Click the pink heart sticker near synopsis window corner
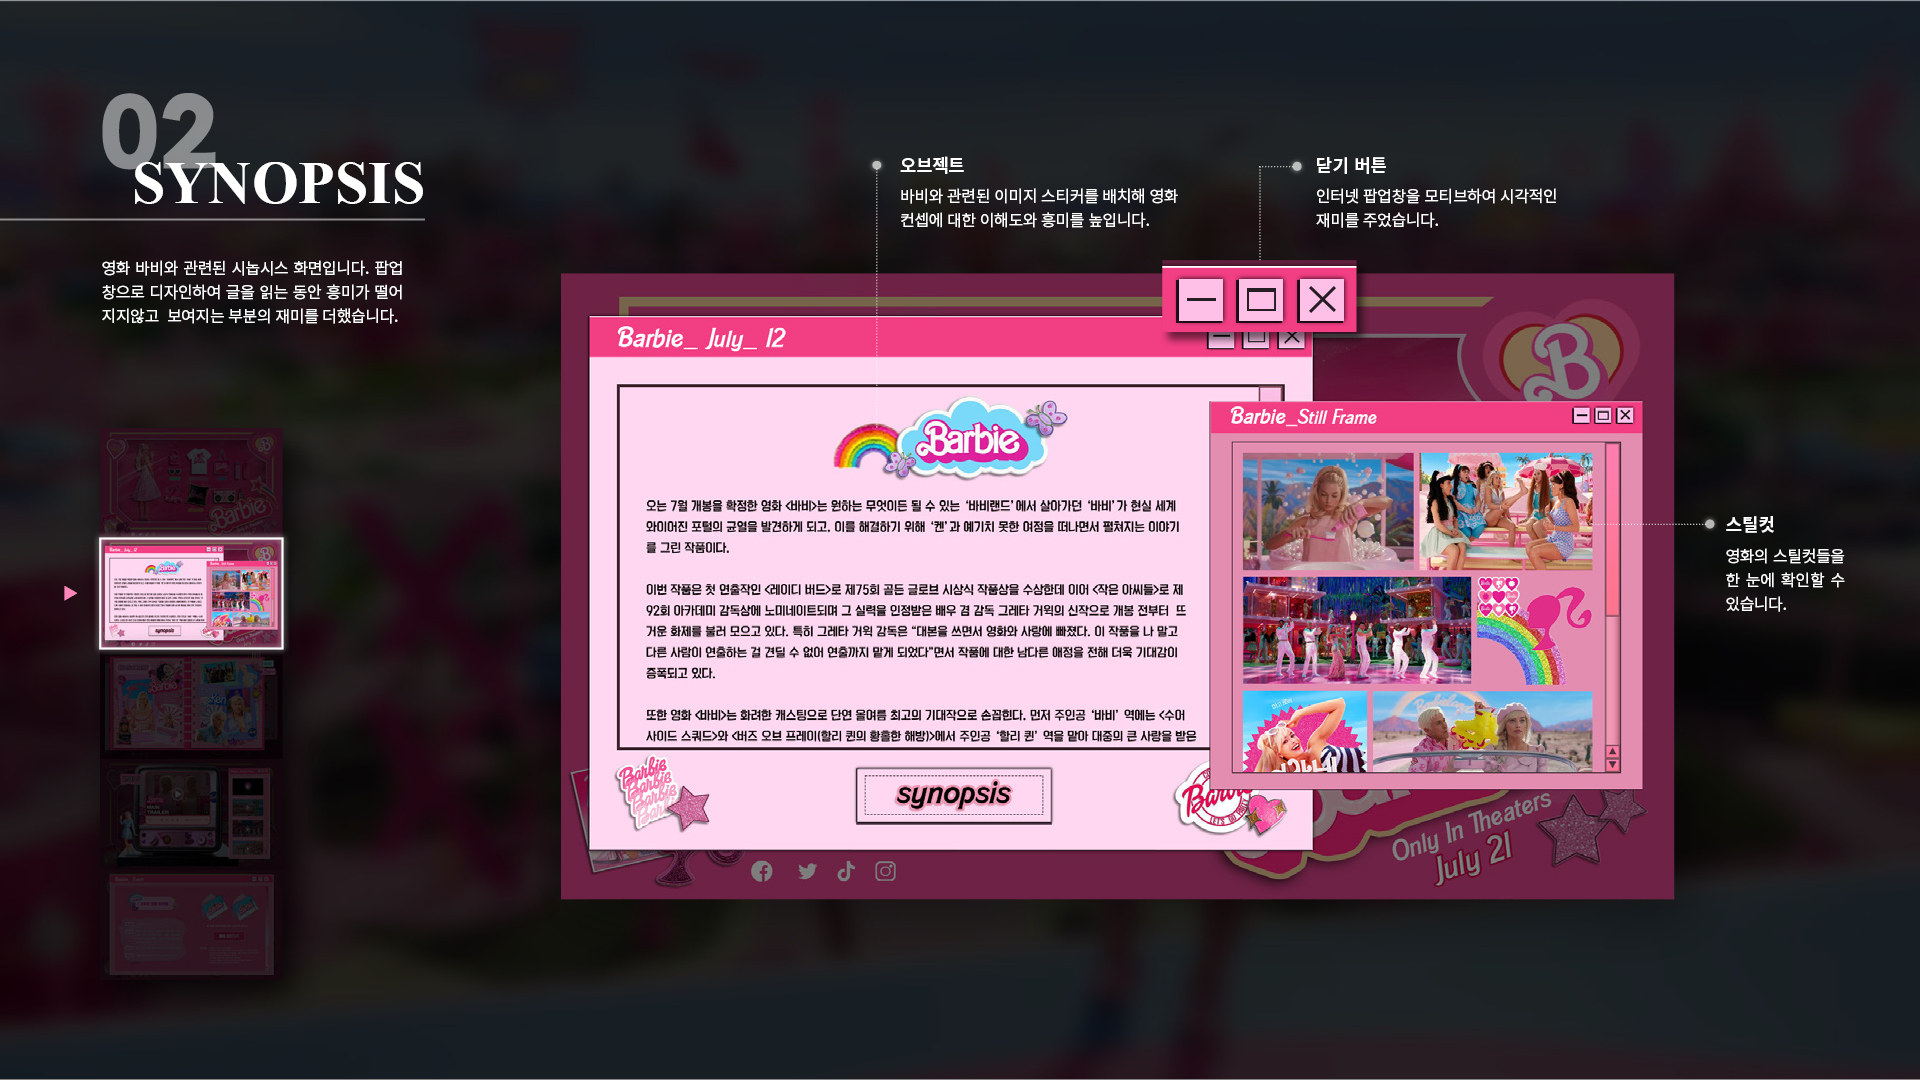 click(x=1266, y=813)
